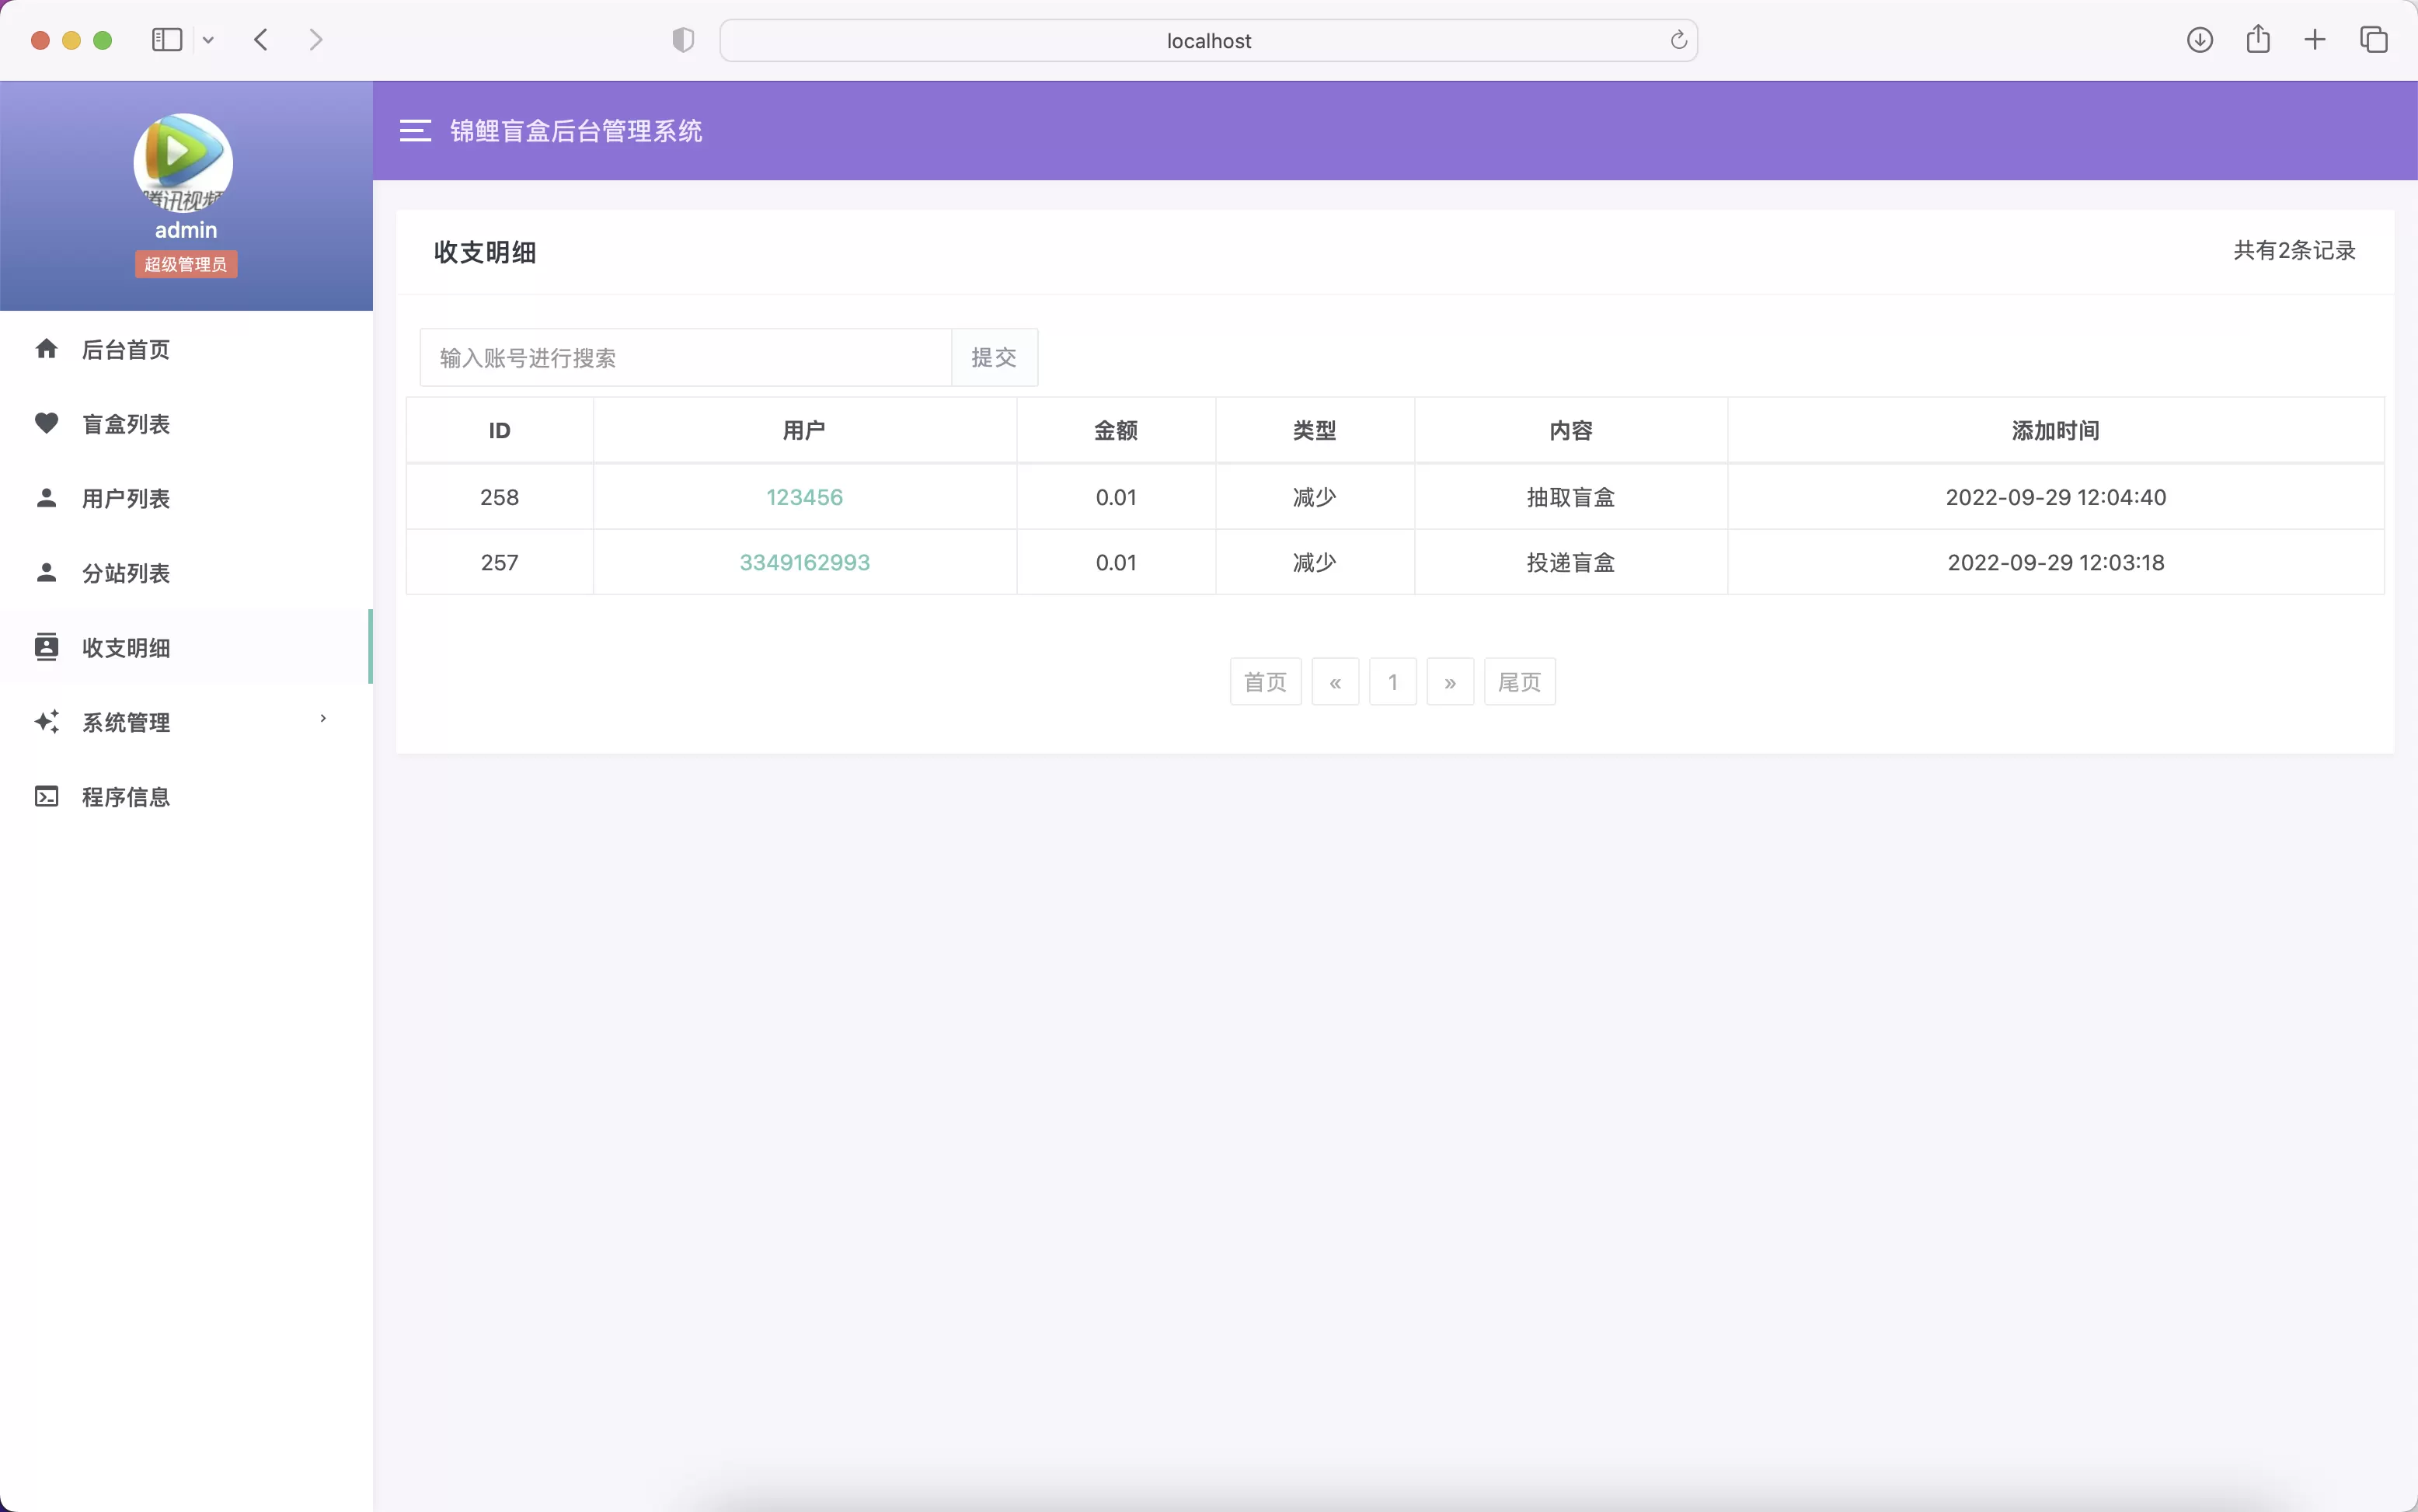Screen dimensions: 2418x1512
Task: Click the 抽取盲盒 content cell
Action: [1570, 497]
